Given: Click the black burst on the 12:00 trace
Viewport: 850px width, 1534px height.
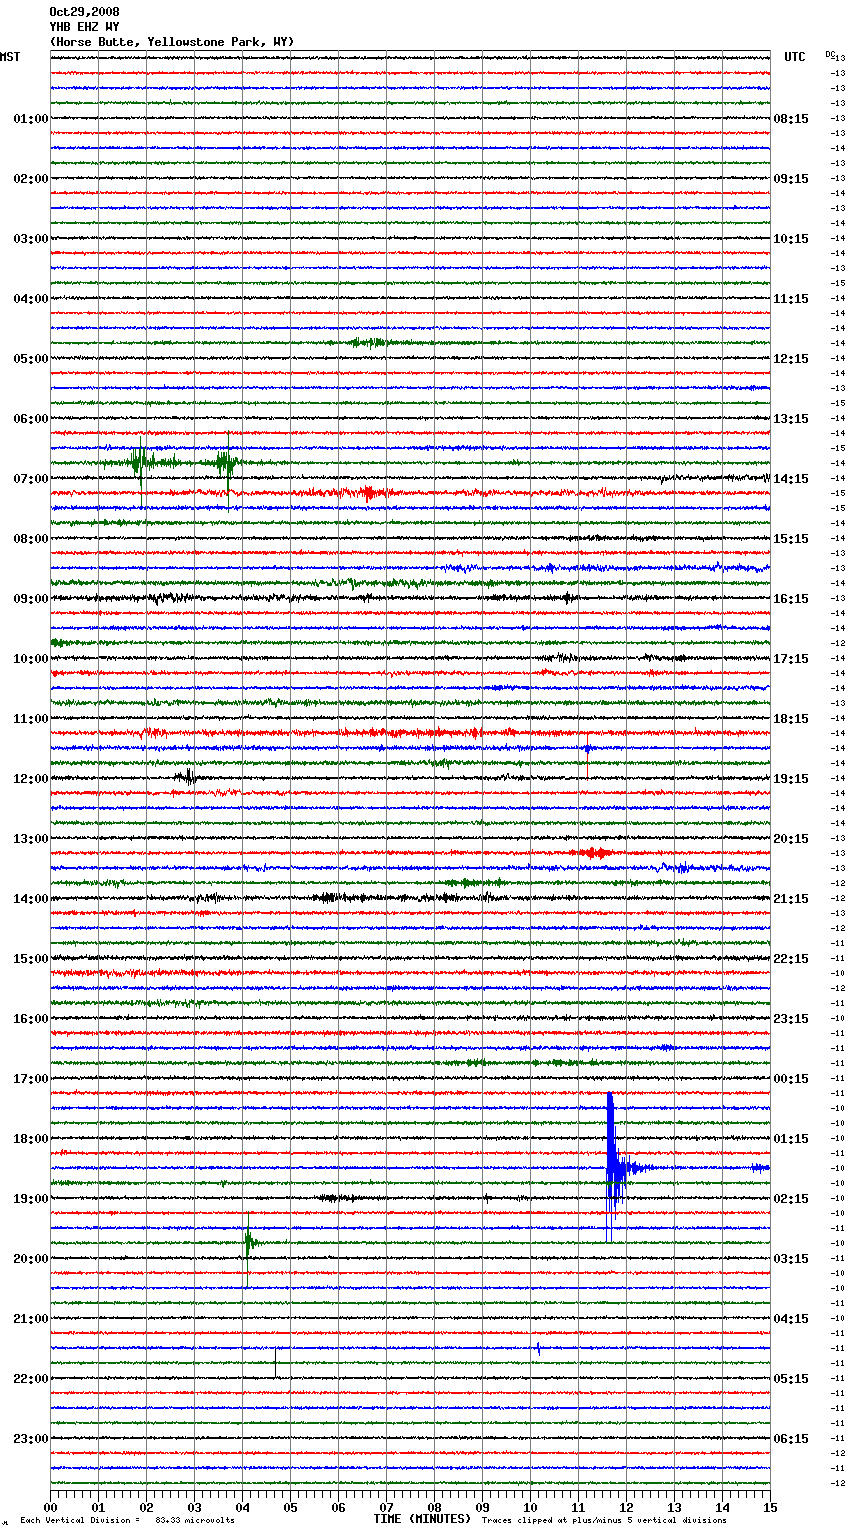Looking at the screenshot, I should (x=187, y=776).
